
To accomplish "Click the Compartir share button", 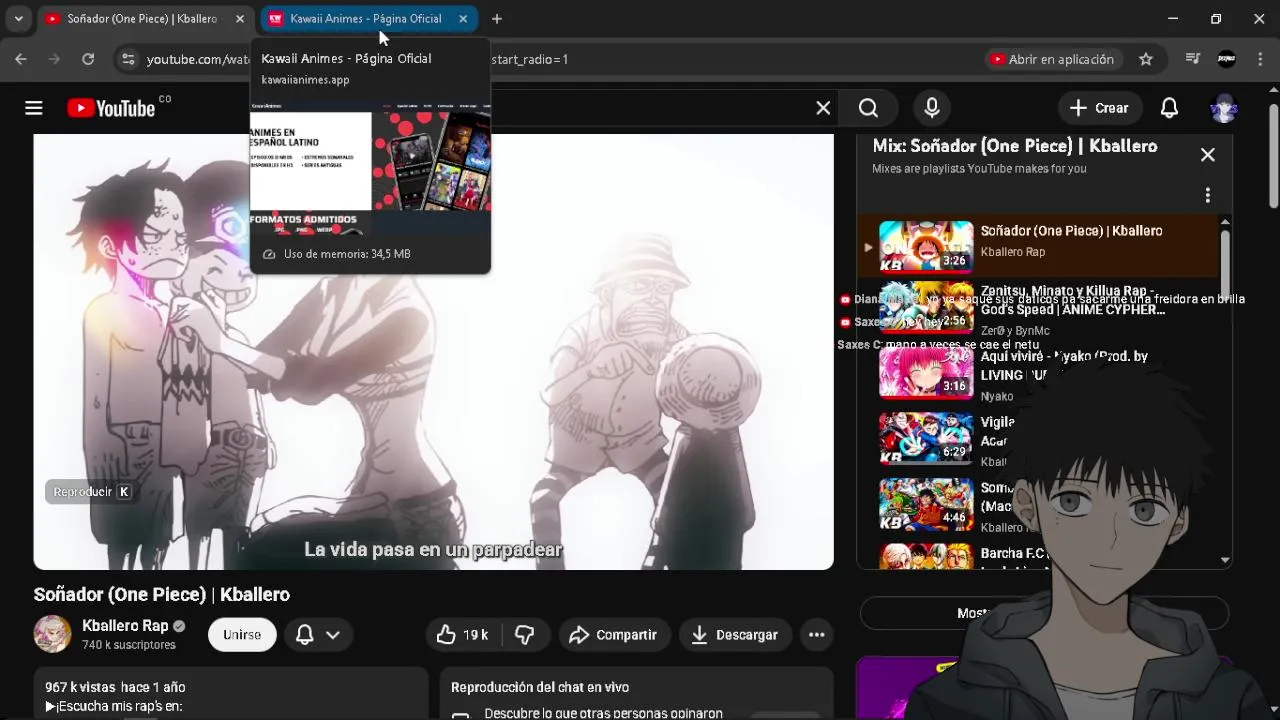I will [x=613, y=635].
